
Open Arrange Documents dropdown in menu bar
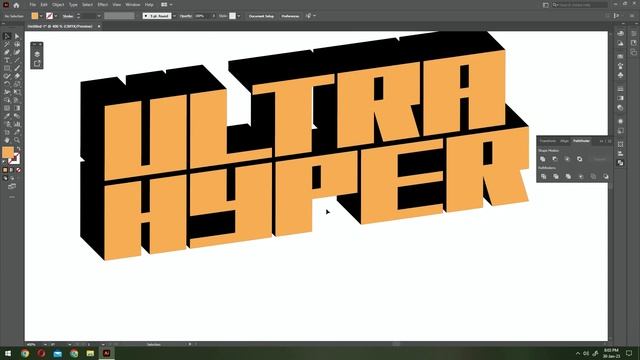[x=166, y=4]
